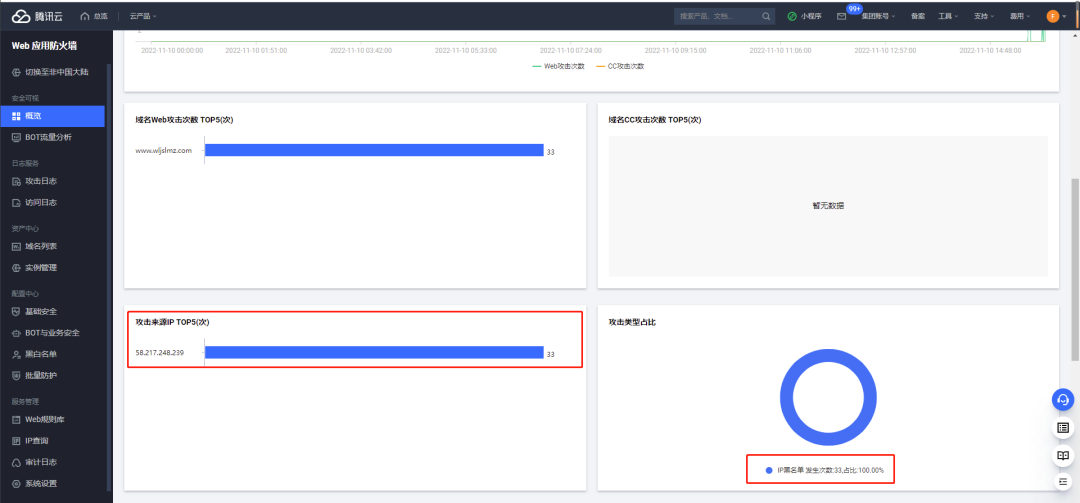The width and height of the screenshot is (1080, 503).
Task: Click the 系统设置 gear icon
Action: pos(17,484)
